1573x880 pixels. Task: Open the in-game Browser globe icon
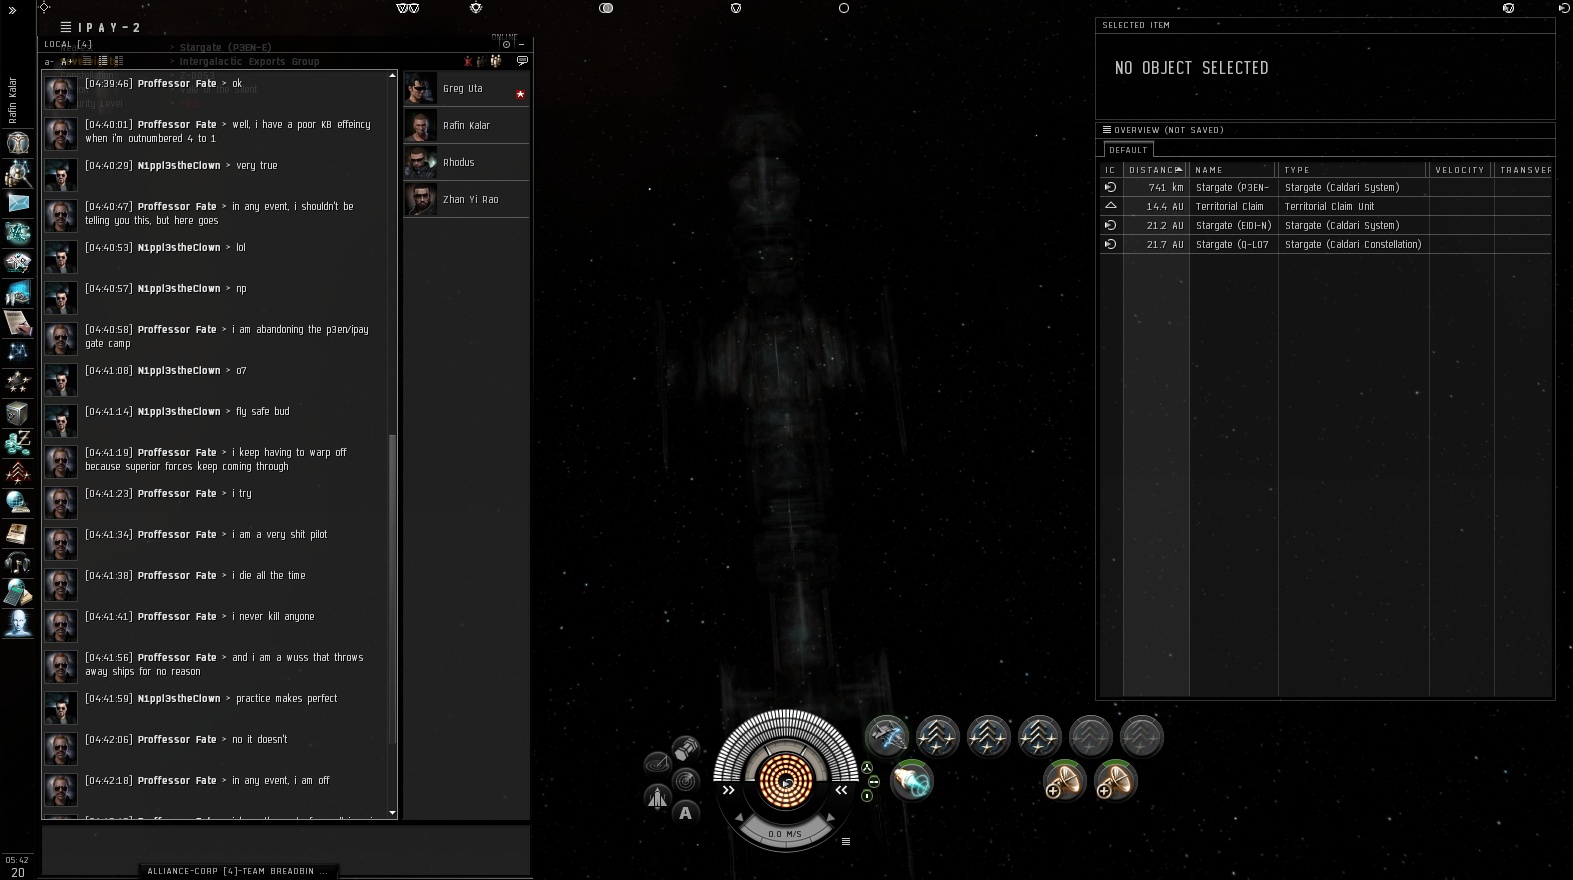click(18, 502)
